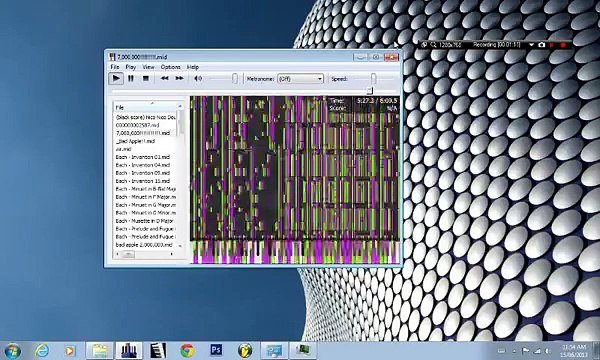Start playback with the Play button
The image size is (600, 360).
tap(116, 79)
